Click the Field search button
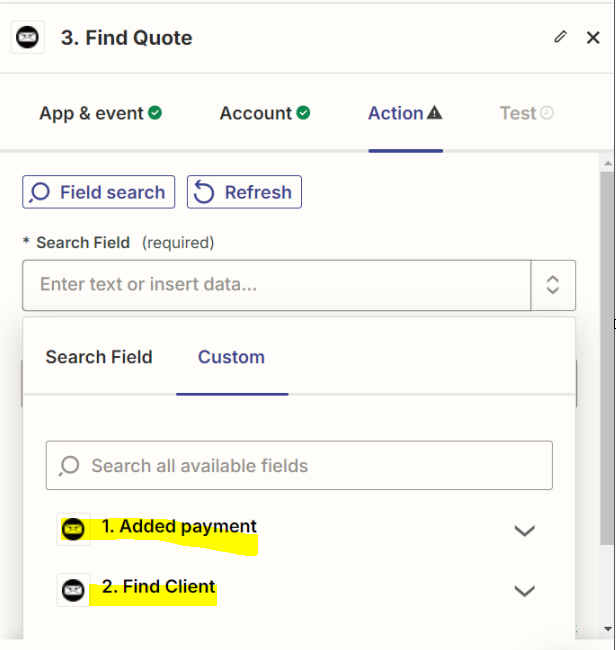616x650 pixels. (x=99, y=192)
